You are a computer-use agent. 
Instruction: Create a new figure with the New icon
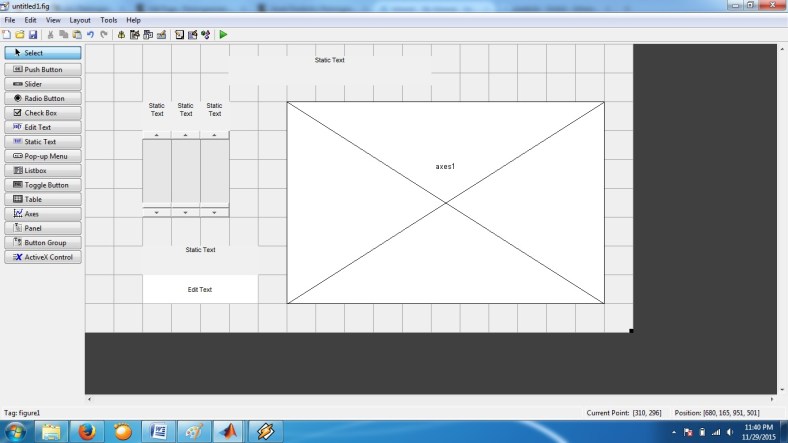(x=7, y=34)
